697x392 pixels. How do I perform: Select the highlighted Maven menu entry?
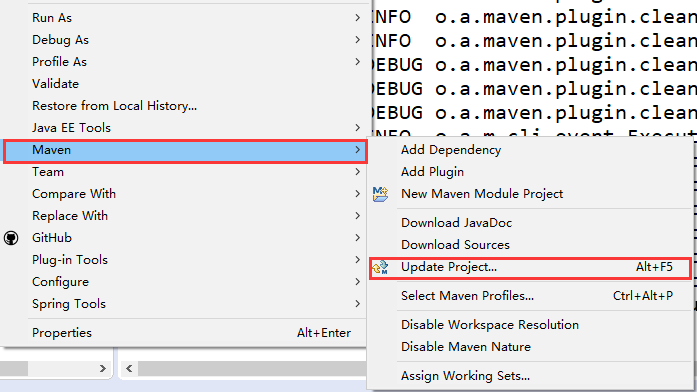pos(184,150)
